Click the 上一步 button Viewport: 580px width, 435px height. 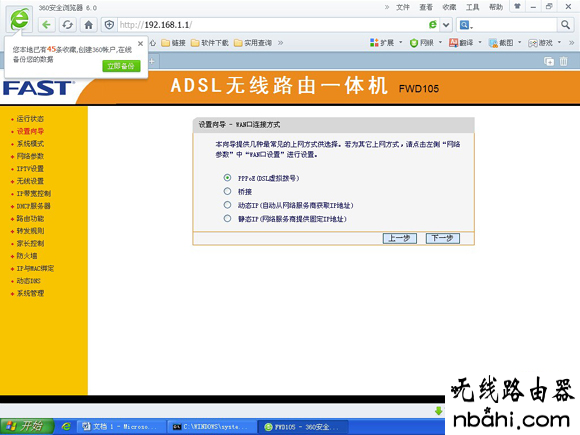tap(399, 238)
